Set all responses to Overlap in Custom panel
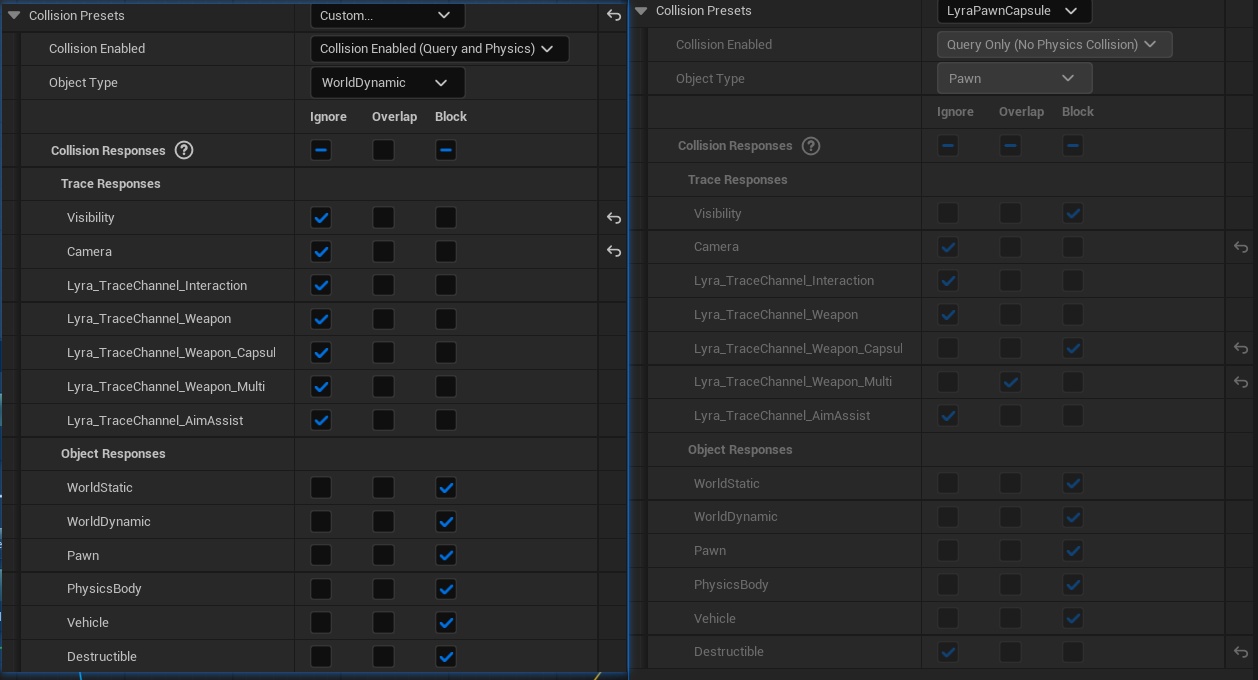1258x680 pixels. point(383,150)
